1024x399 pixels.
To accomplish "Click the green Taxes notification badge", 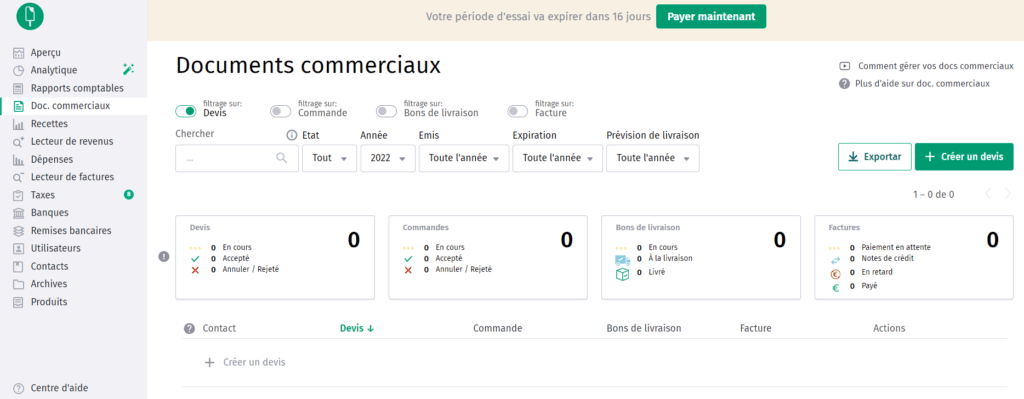I will tap(129, 195).
